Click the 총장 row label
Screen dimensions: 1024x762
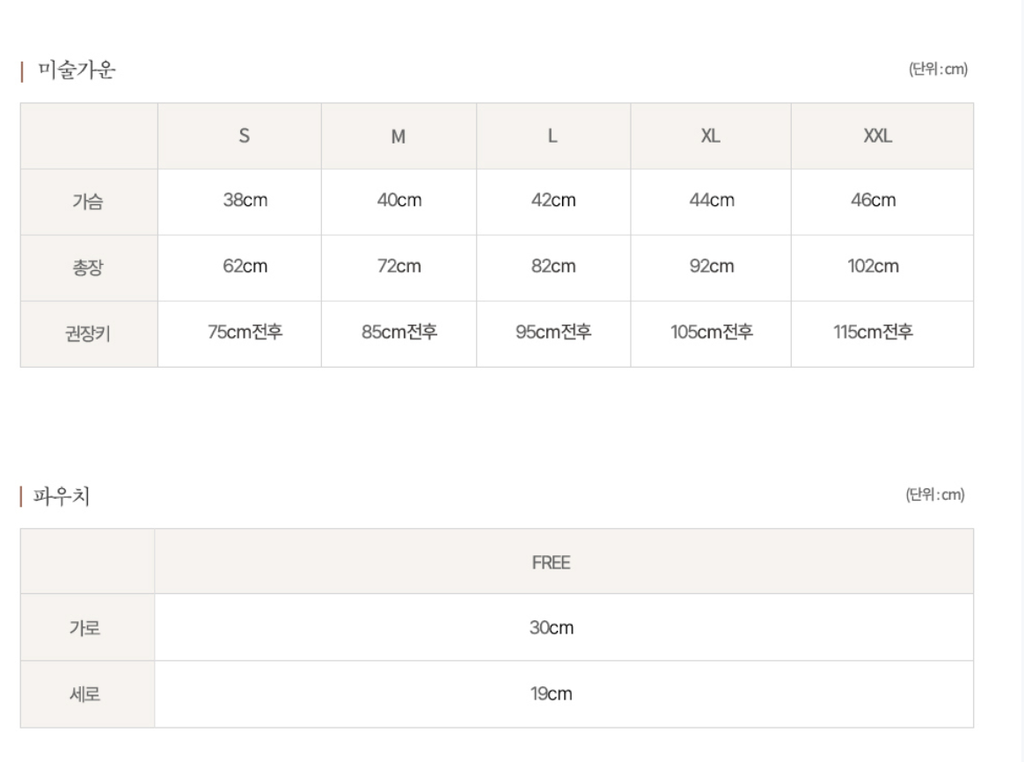click(87, 267)
